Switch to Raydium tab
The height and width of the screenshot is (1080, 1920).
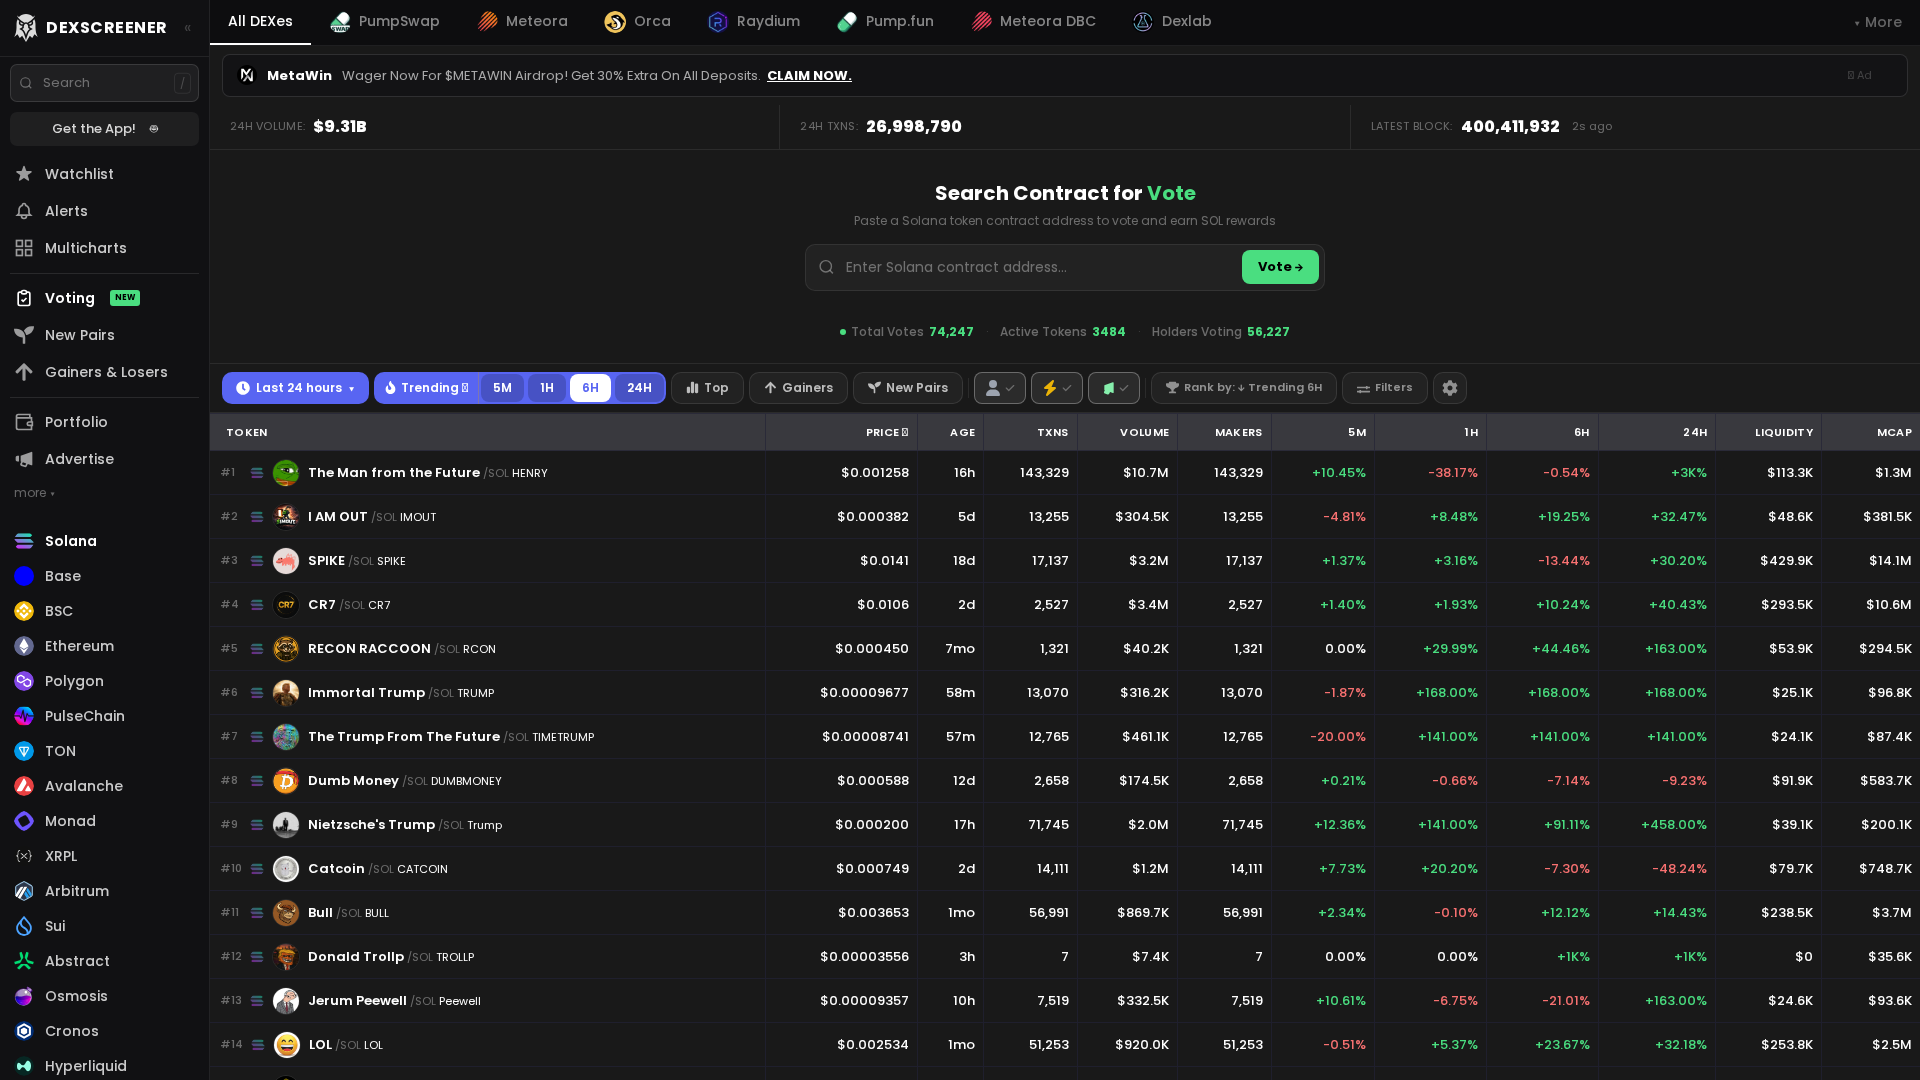click(754, 22)
